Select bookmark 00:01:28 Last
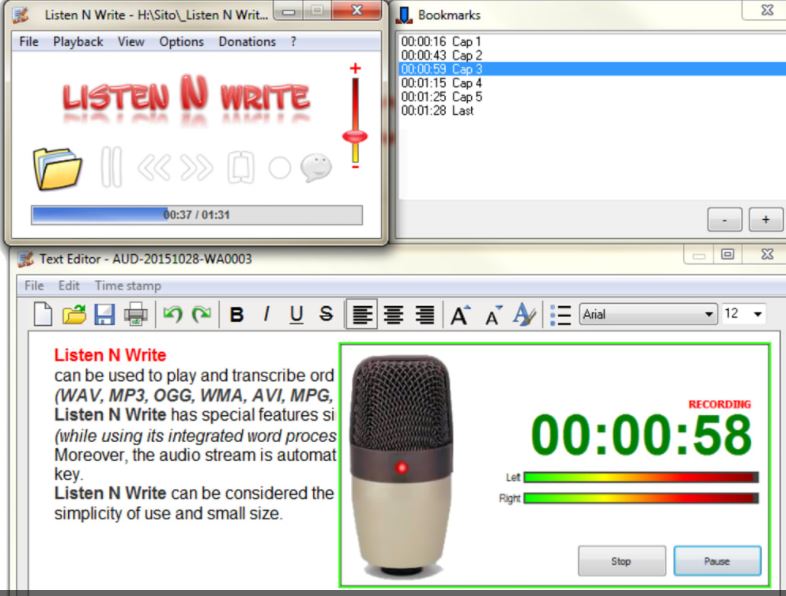Viewport: 786px width, 596px height. point(592,111)
